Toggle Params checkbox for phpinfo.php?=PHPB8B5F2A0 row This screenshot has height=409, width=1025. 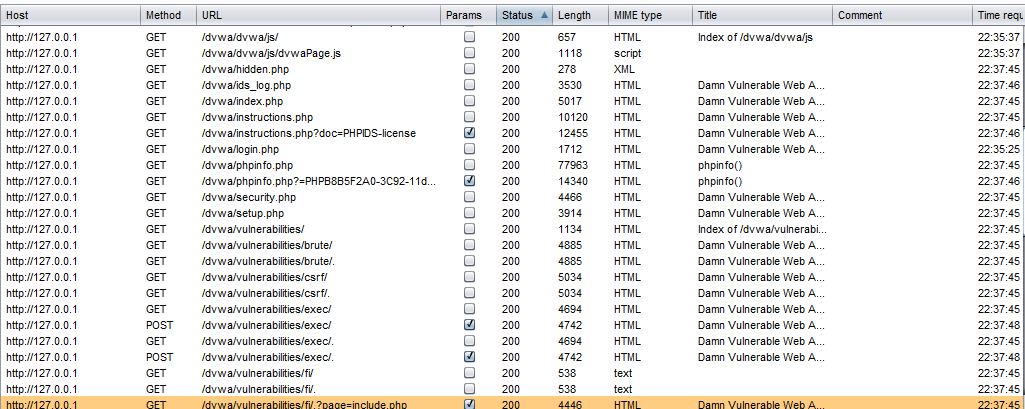tap(469, 181)
